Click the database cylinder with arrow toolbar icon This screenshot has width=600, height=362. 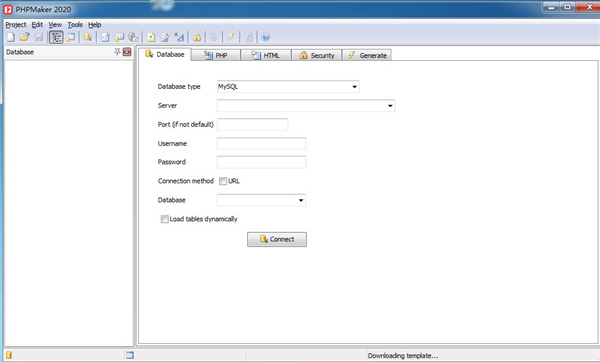pyautogui.click(x=88, y=37)
